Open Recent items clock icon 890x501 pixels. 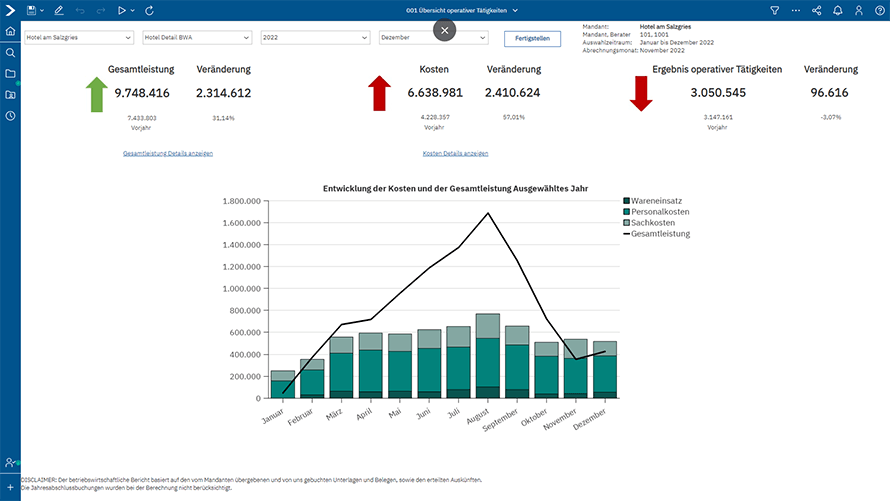click(x=10, y=116)
